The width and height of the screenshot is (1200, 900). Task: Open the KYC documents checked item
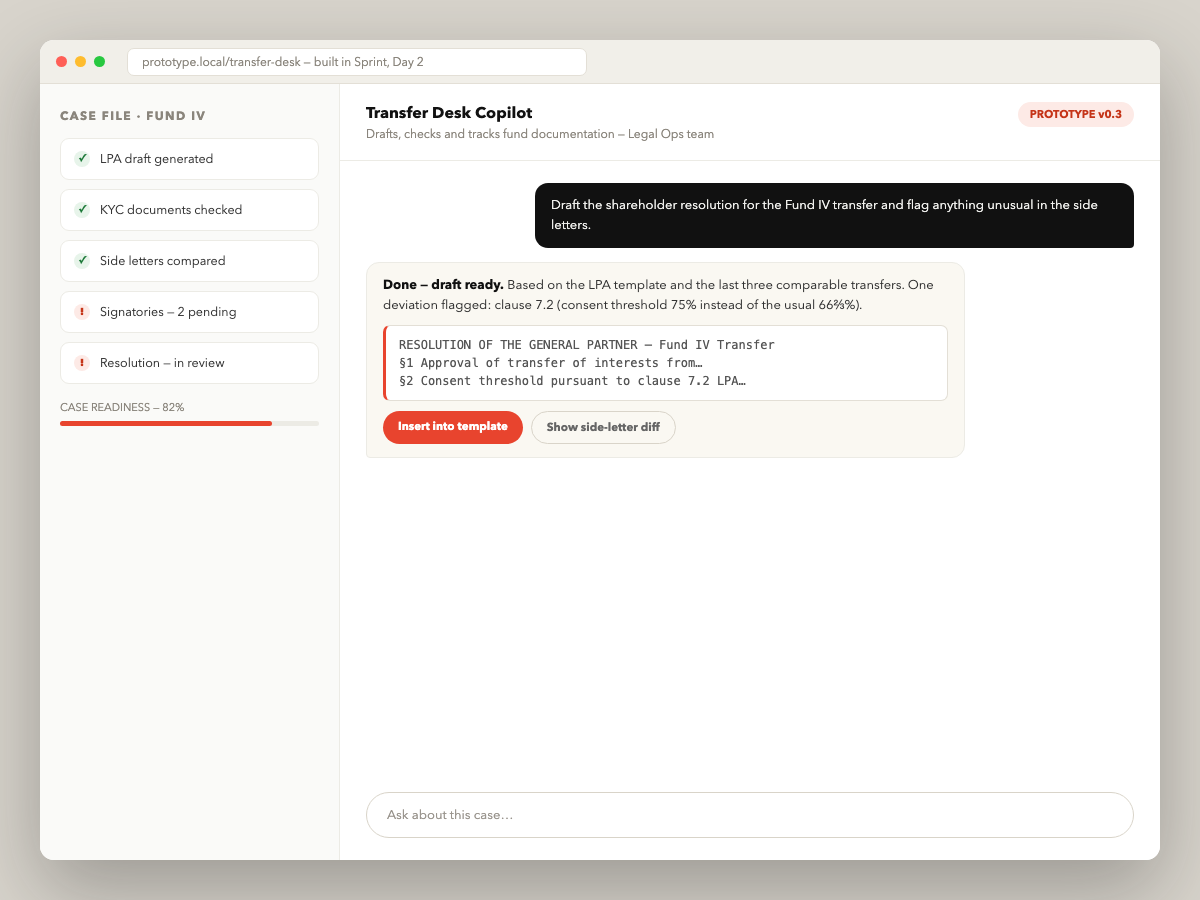click(189, 210)
